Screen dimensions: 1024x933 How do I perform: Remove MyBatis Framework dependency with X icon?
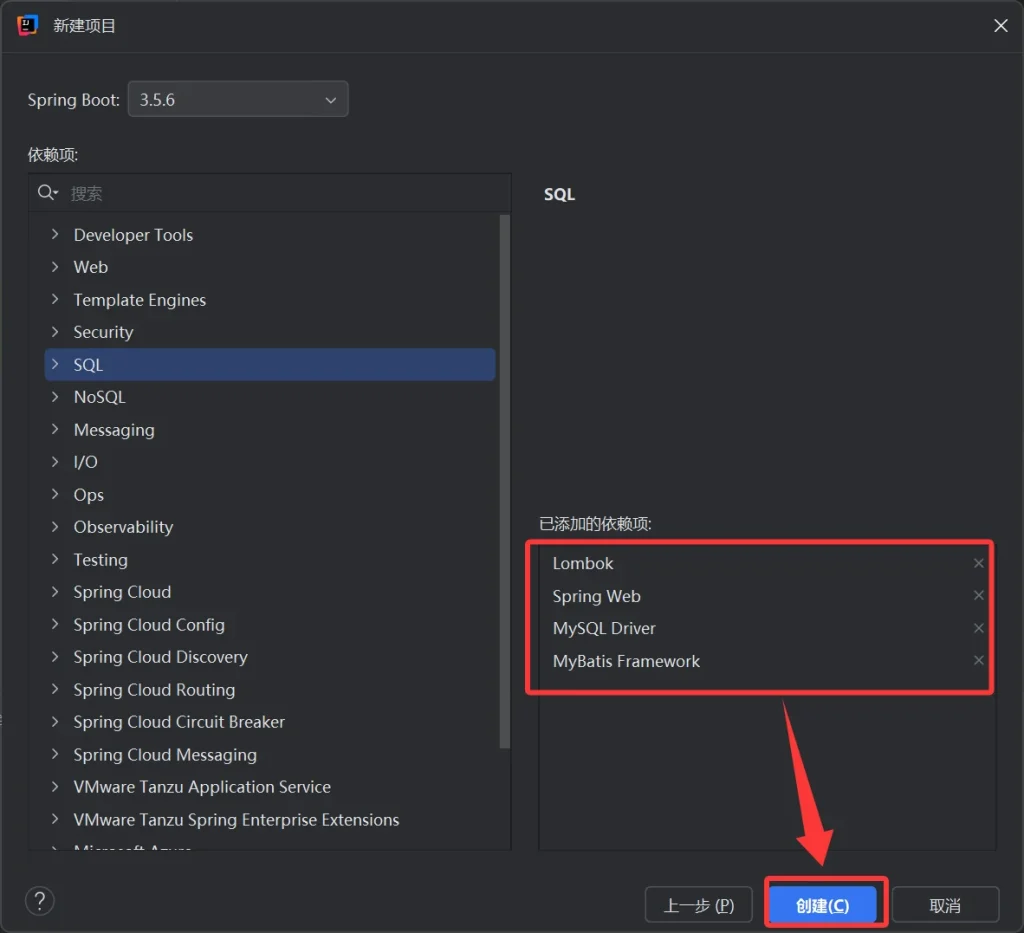tap(978, 661)
